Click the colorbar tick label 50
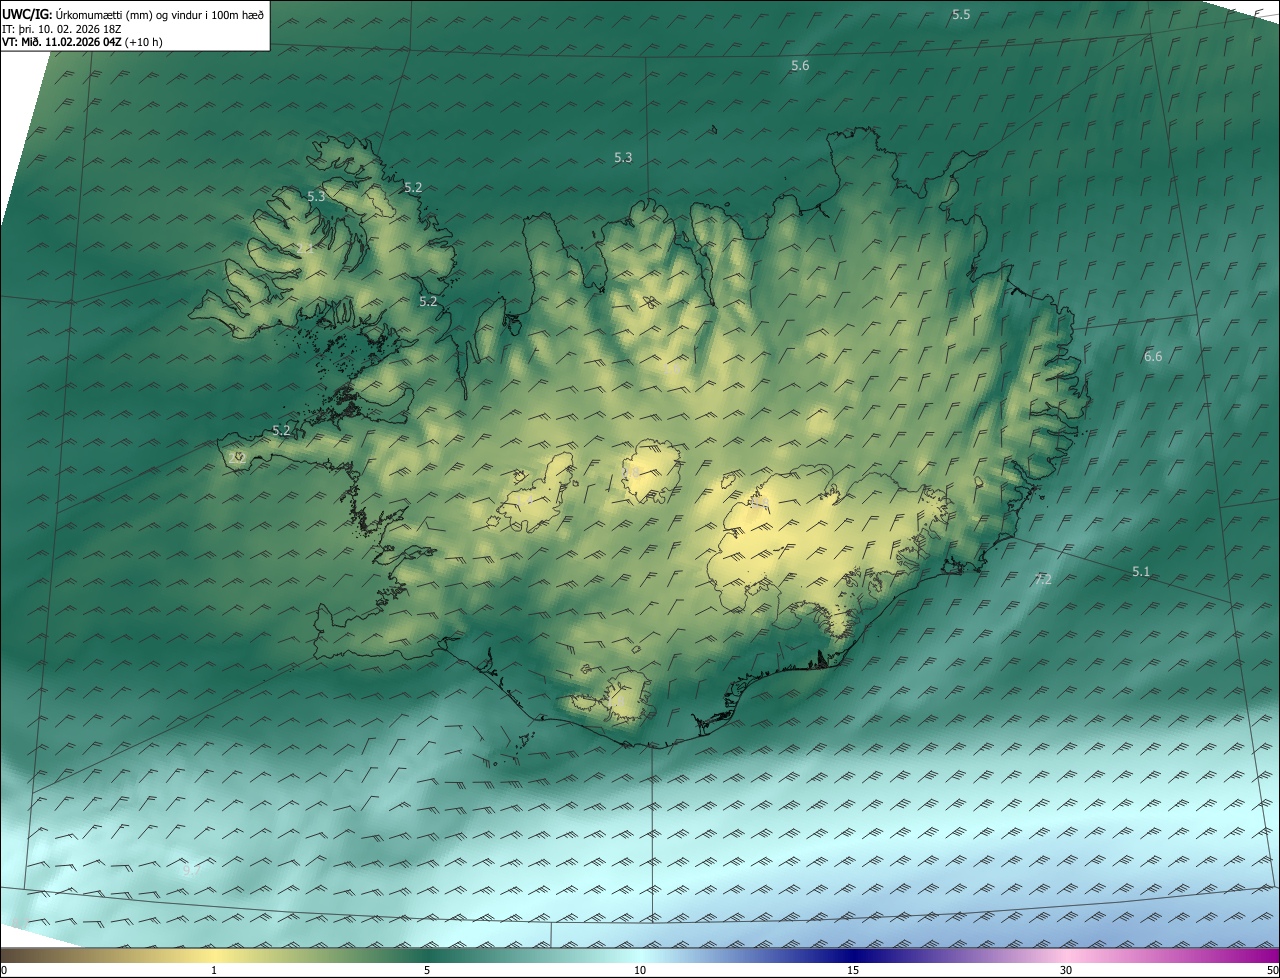 pyautogui.click(x=1272, y=970)
